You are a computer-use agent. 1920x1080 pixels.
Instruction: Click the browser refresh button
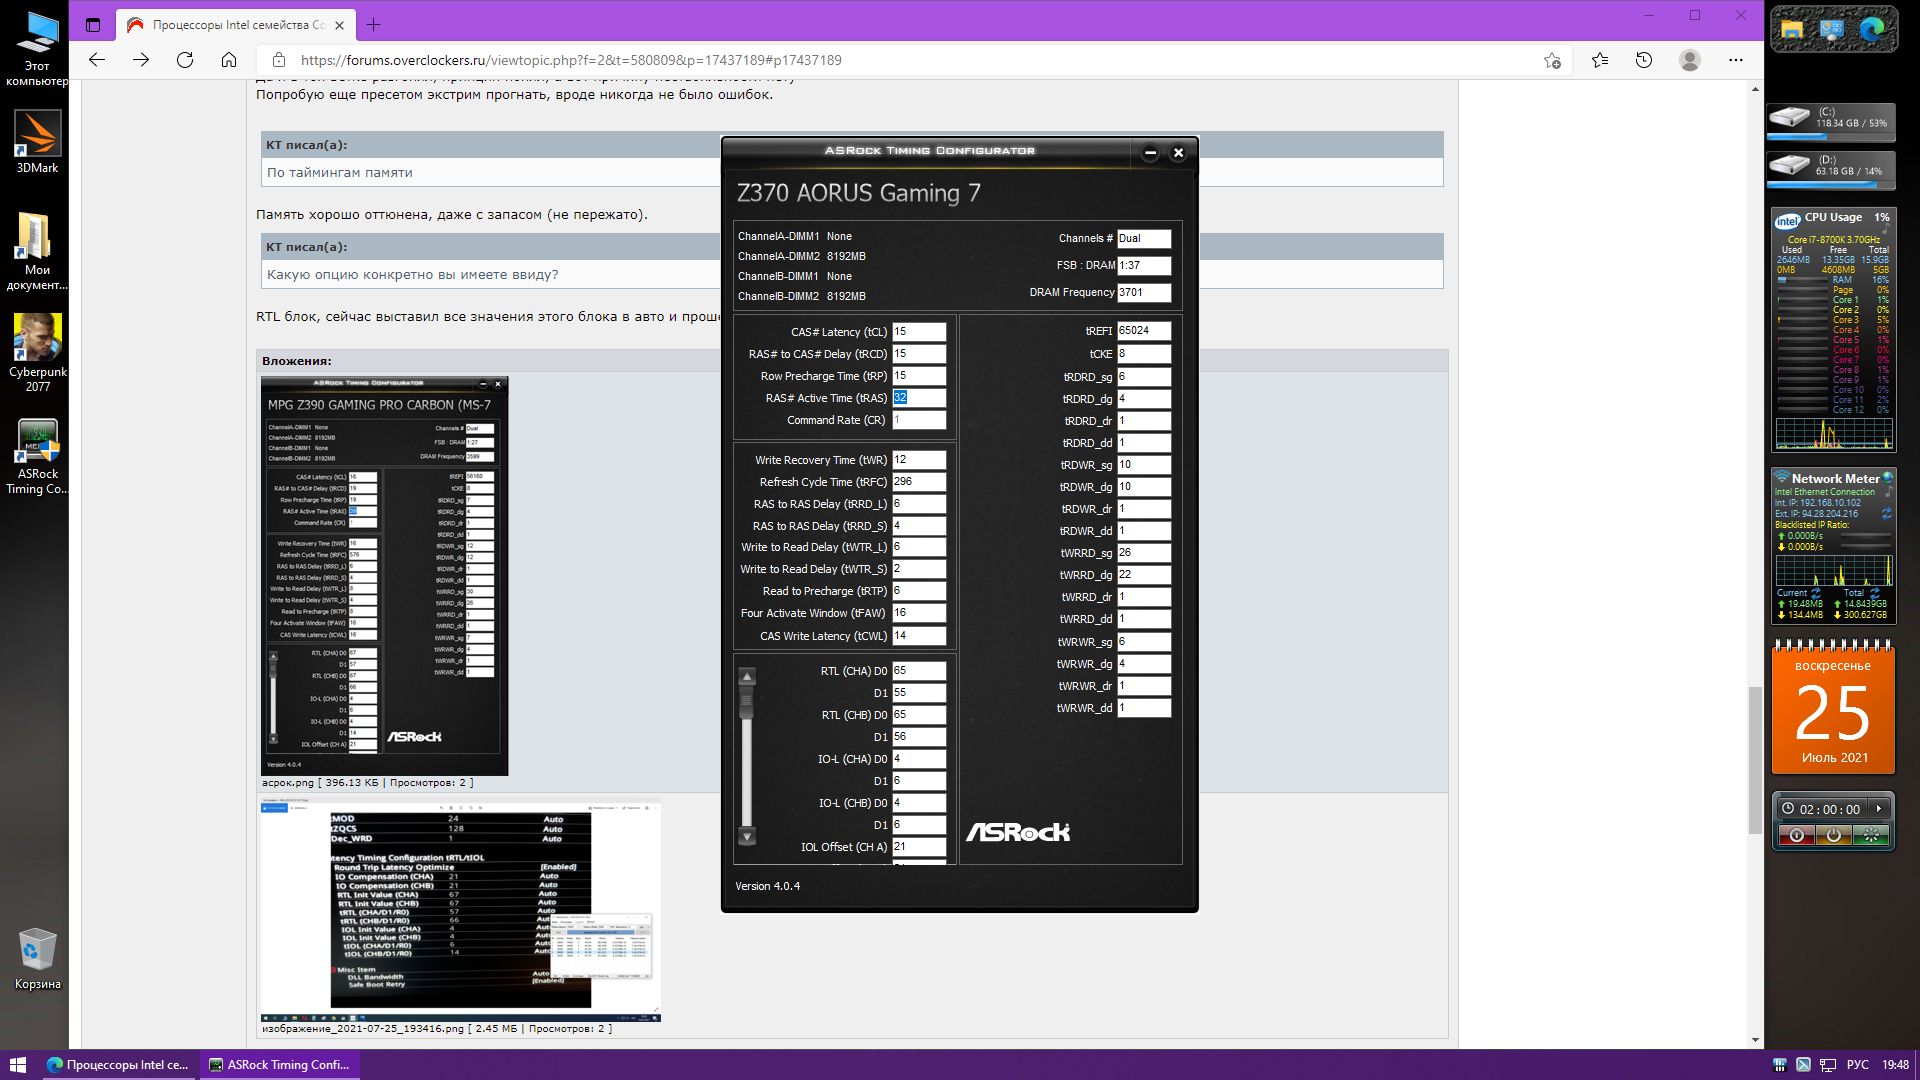185,60
